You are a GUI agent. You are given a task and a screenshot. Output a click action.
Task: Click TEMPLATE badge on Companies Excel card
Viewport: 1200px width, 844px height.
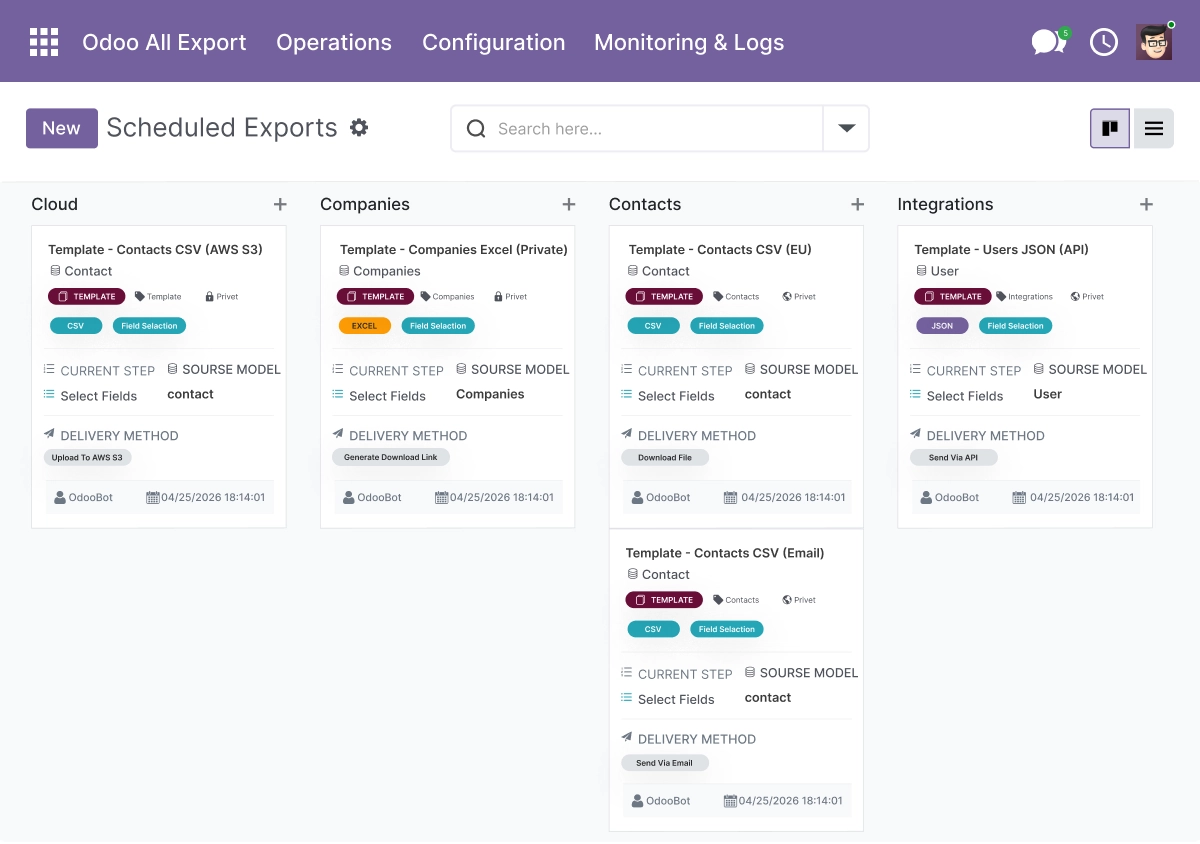coord(375,297)
